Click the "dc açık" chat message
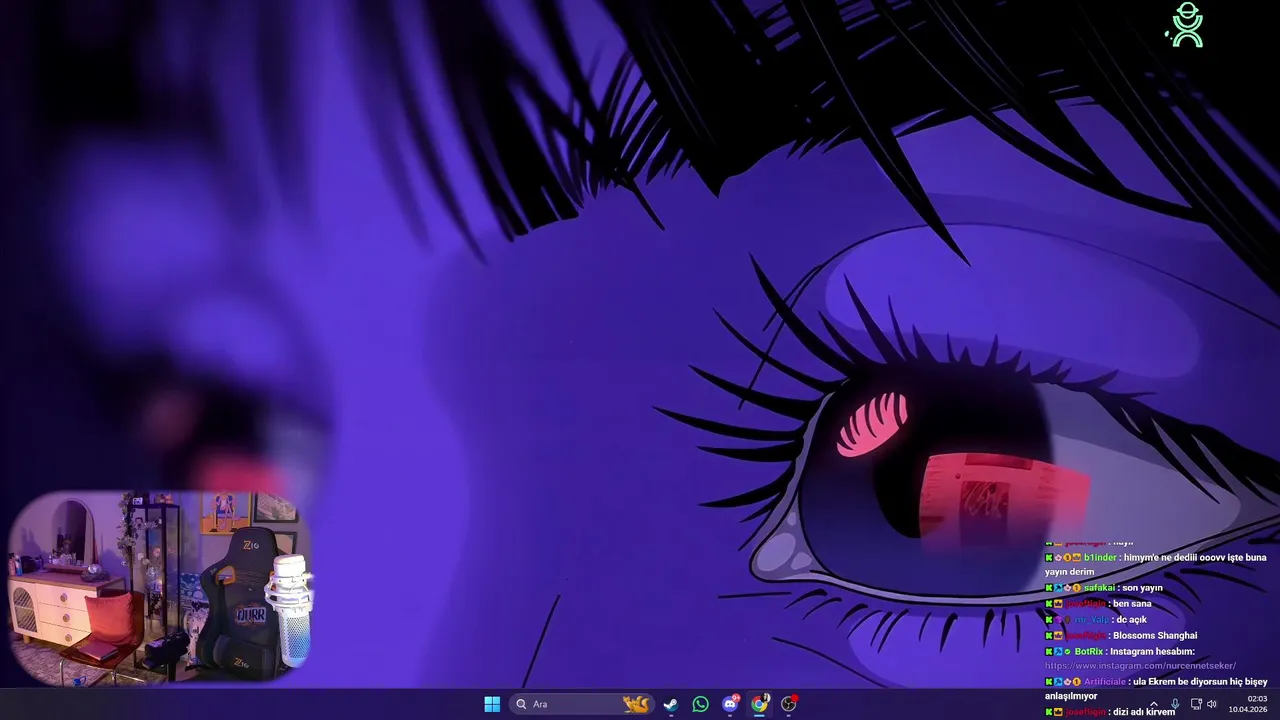The width and height of the screenshot is (1280, 720). [1131, 620]
